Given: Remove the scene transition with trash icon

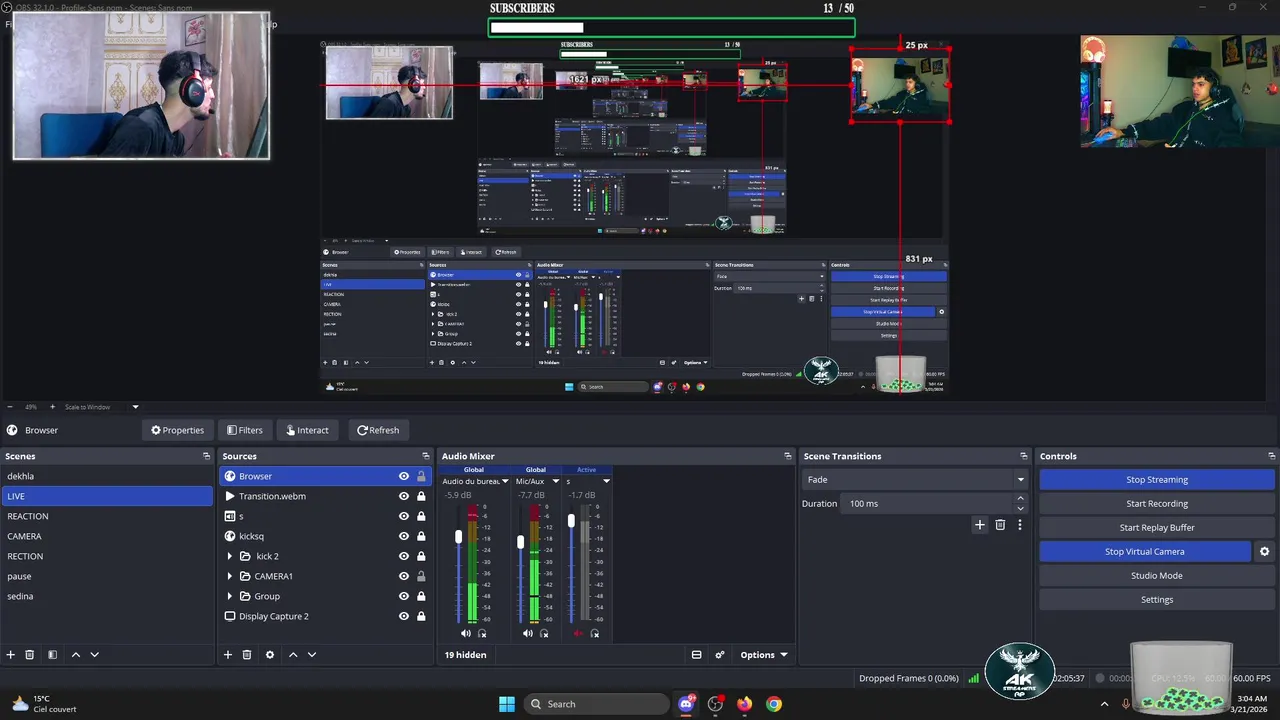Looking at the screenshot, I should click(1000, 524).
